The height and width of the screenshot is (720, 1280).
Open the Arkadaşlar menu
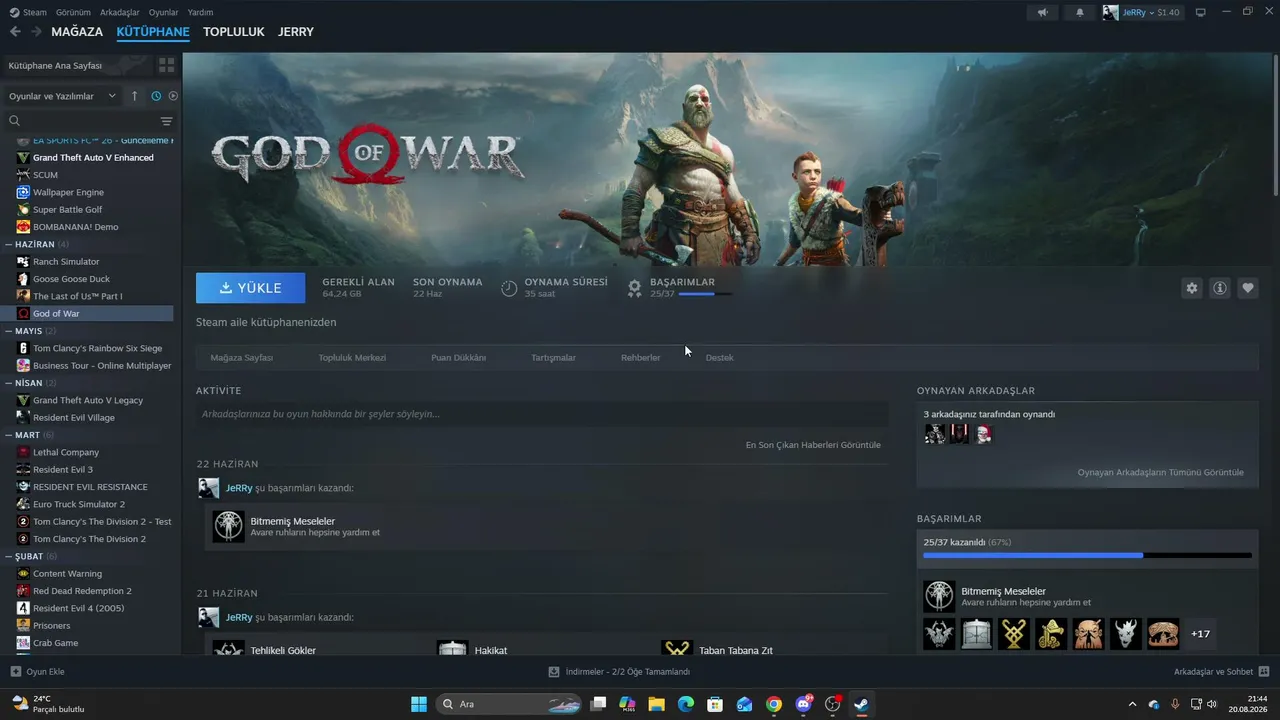click(x=120, y=12)
